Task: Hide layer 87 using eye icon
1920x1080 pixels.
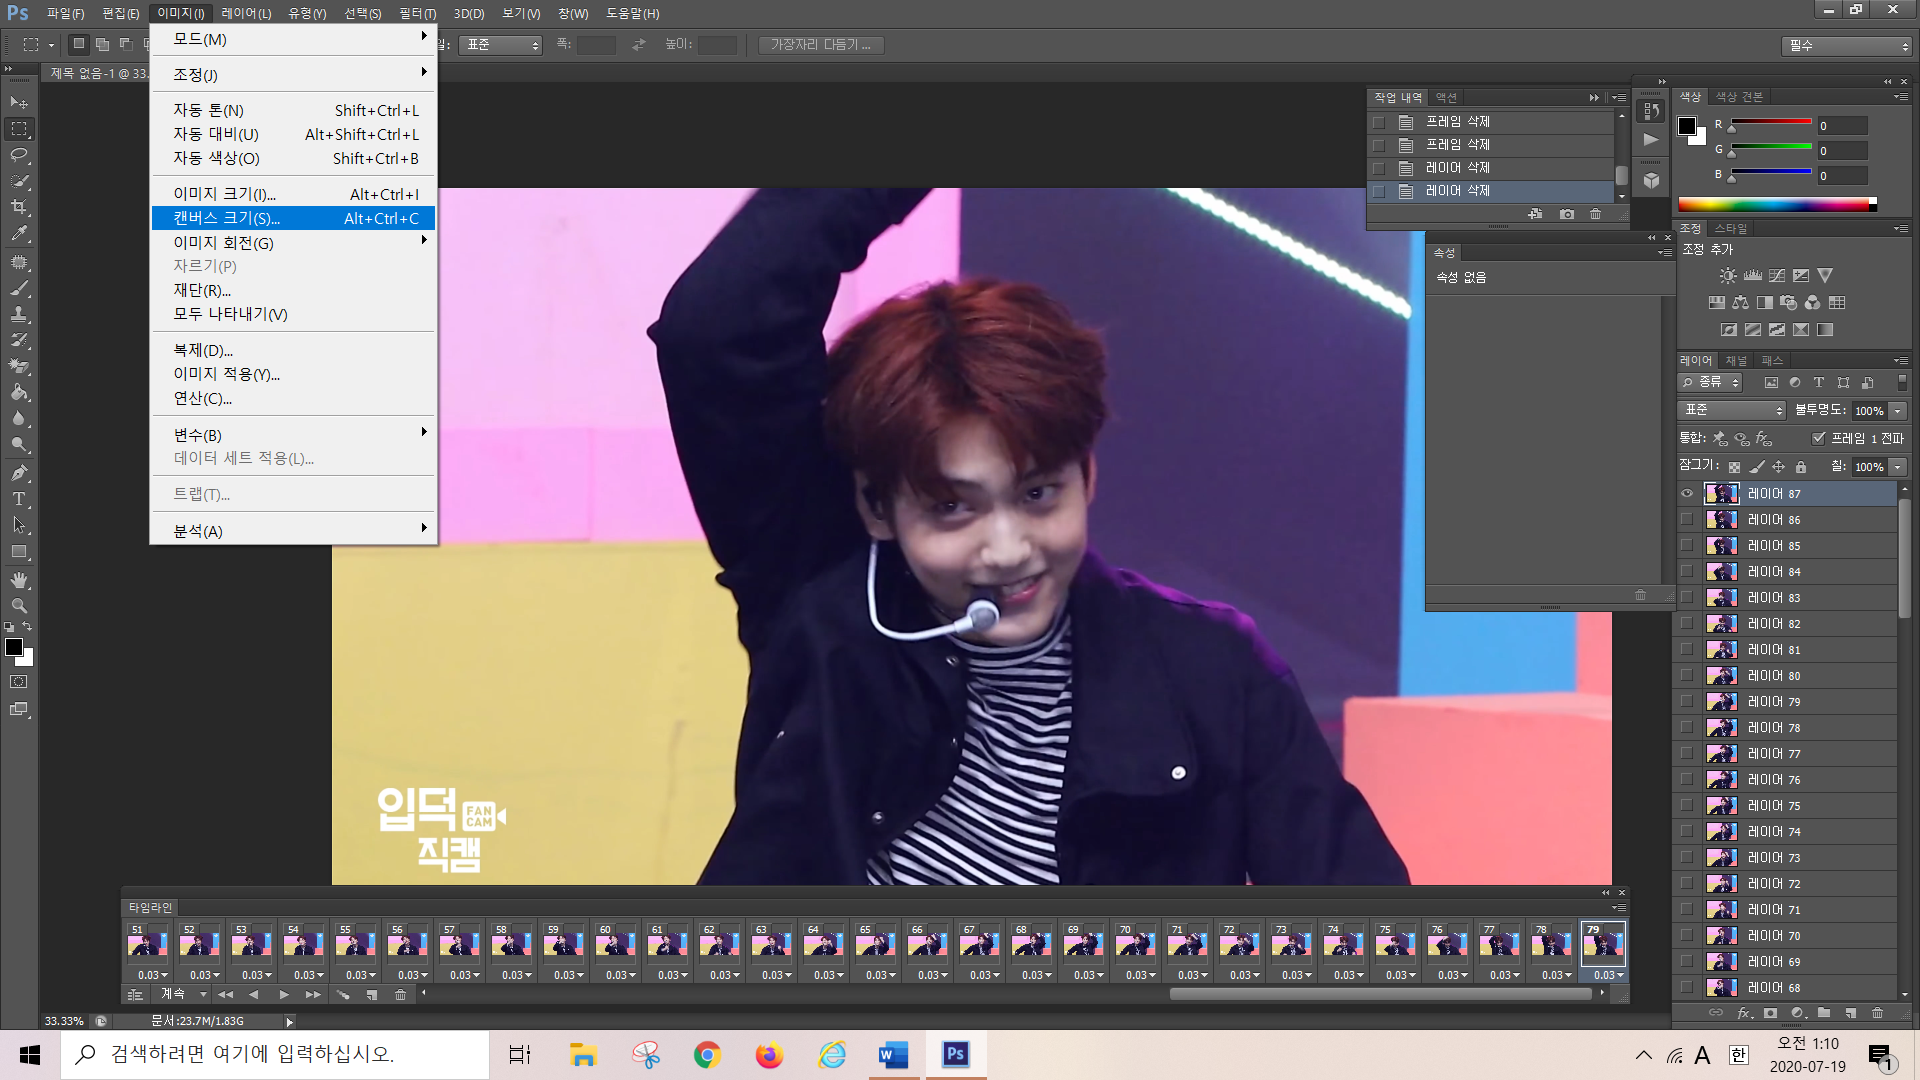Action: [x=1687, y=493]
